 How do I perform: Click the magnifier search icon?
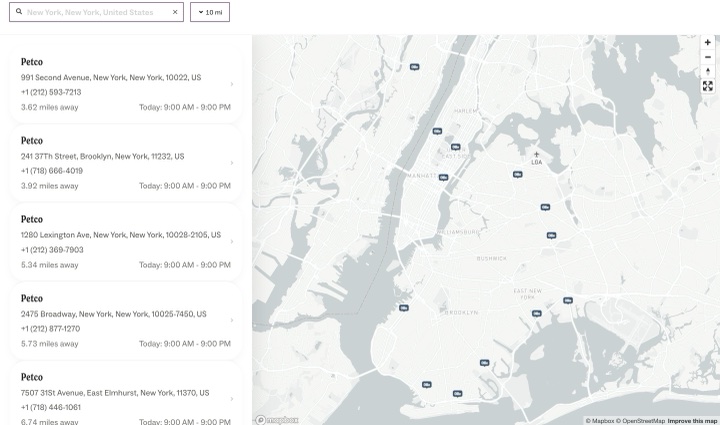pos(19,11)
